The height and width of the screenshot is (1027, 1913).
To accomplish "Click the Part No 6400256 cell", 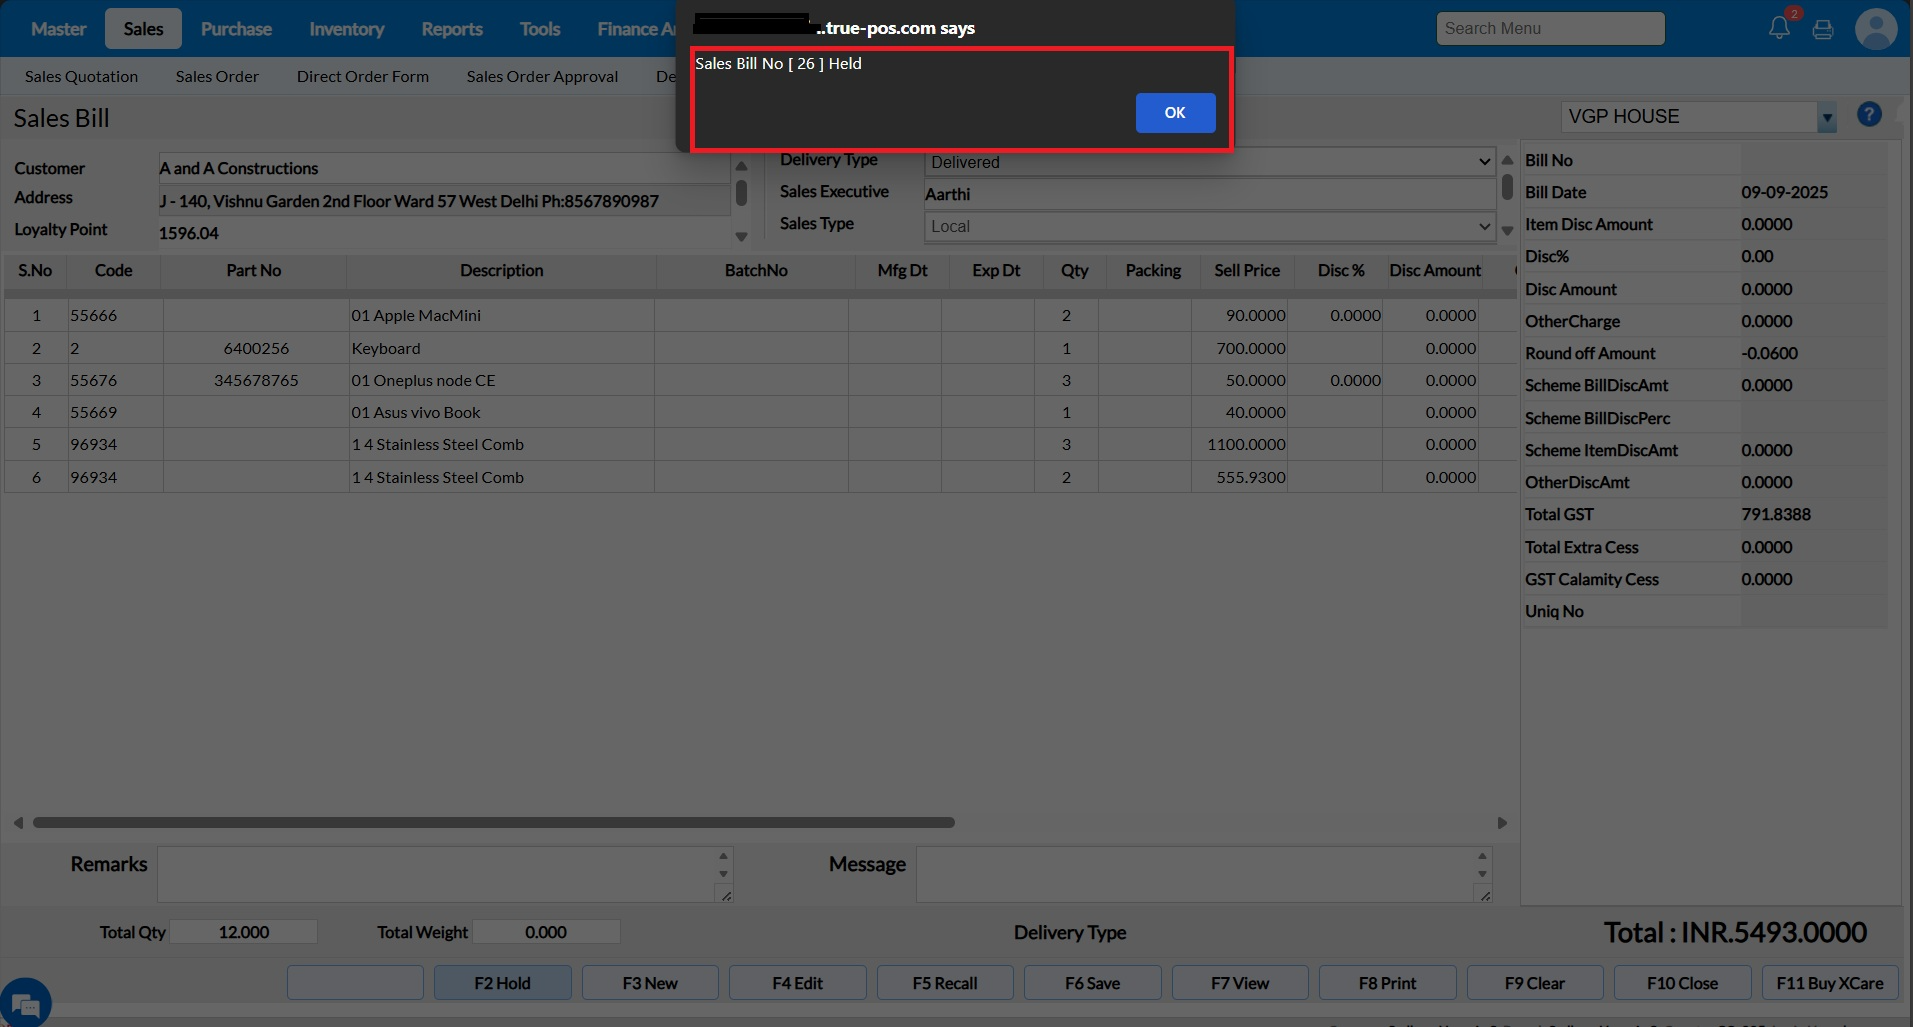I will tap(256, 348).
